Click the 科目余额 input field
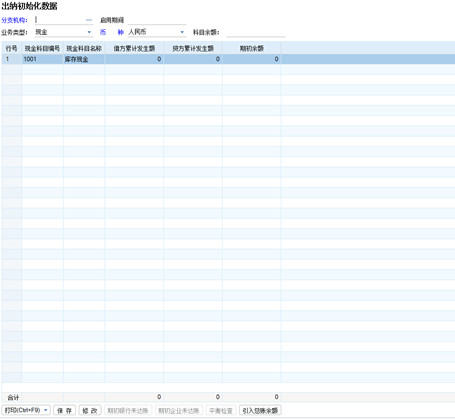 (x=256, y=32)
